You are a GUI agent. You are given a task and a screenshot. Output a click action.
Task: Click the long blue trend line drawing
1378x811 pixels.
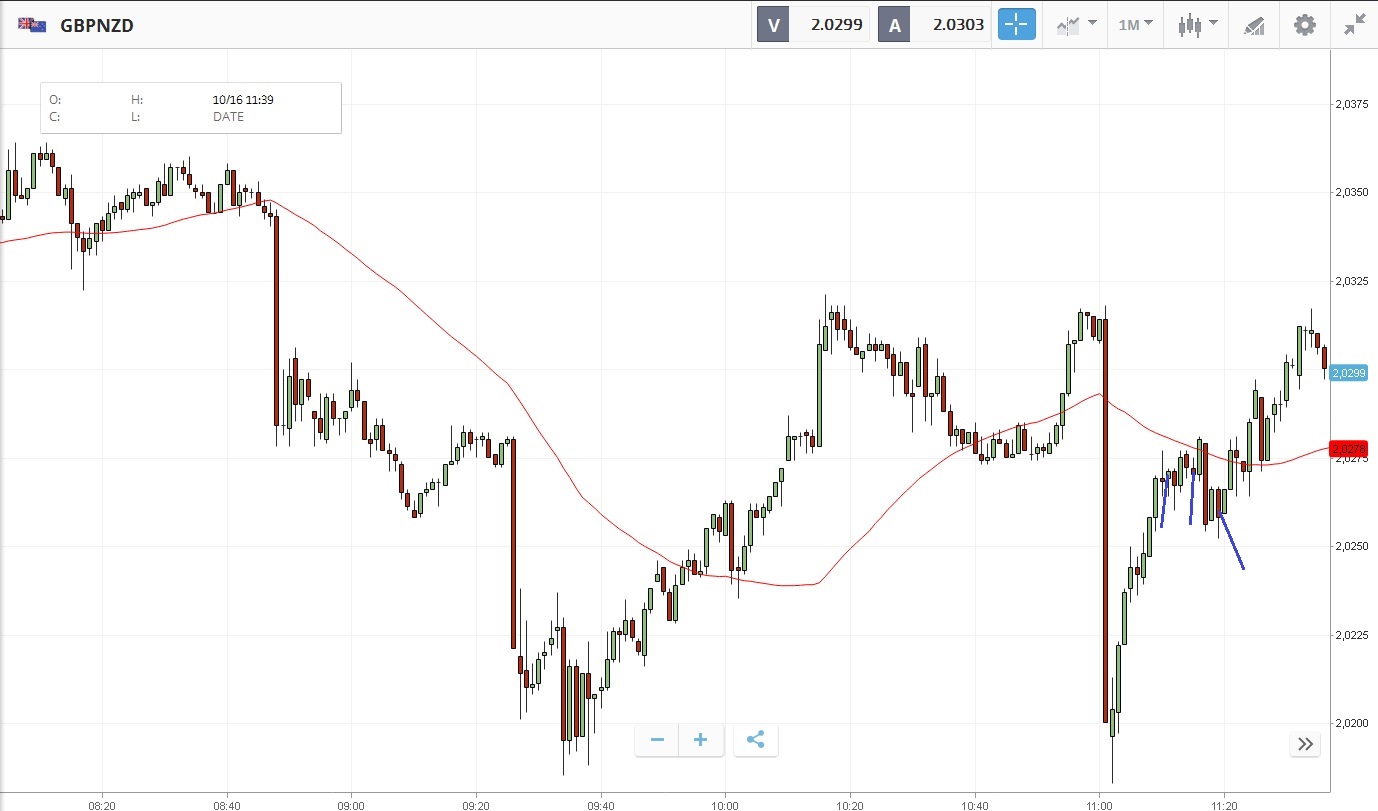[1232, 542]
